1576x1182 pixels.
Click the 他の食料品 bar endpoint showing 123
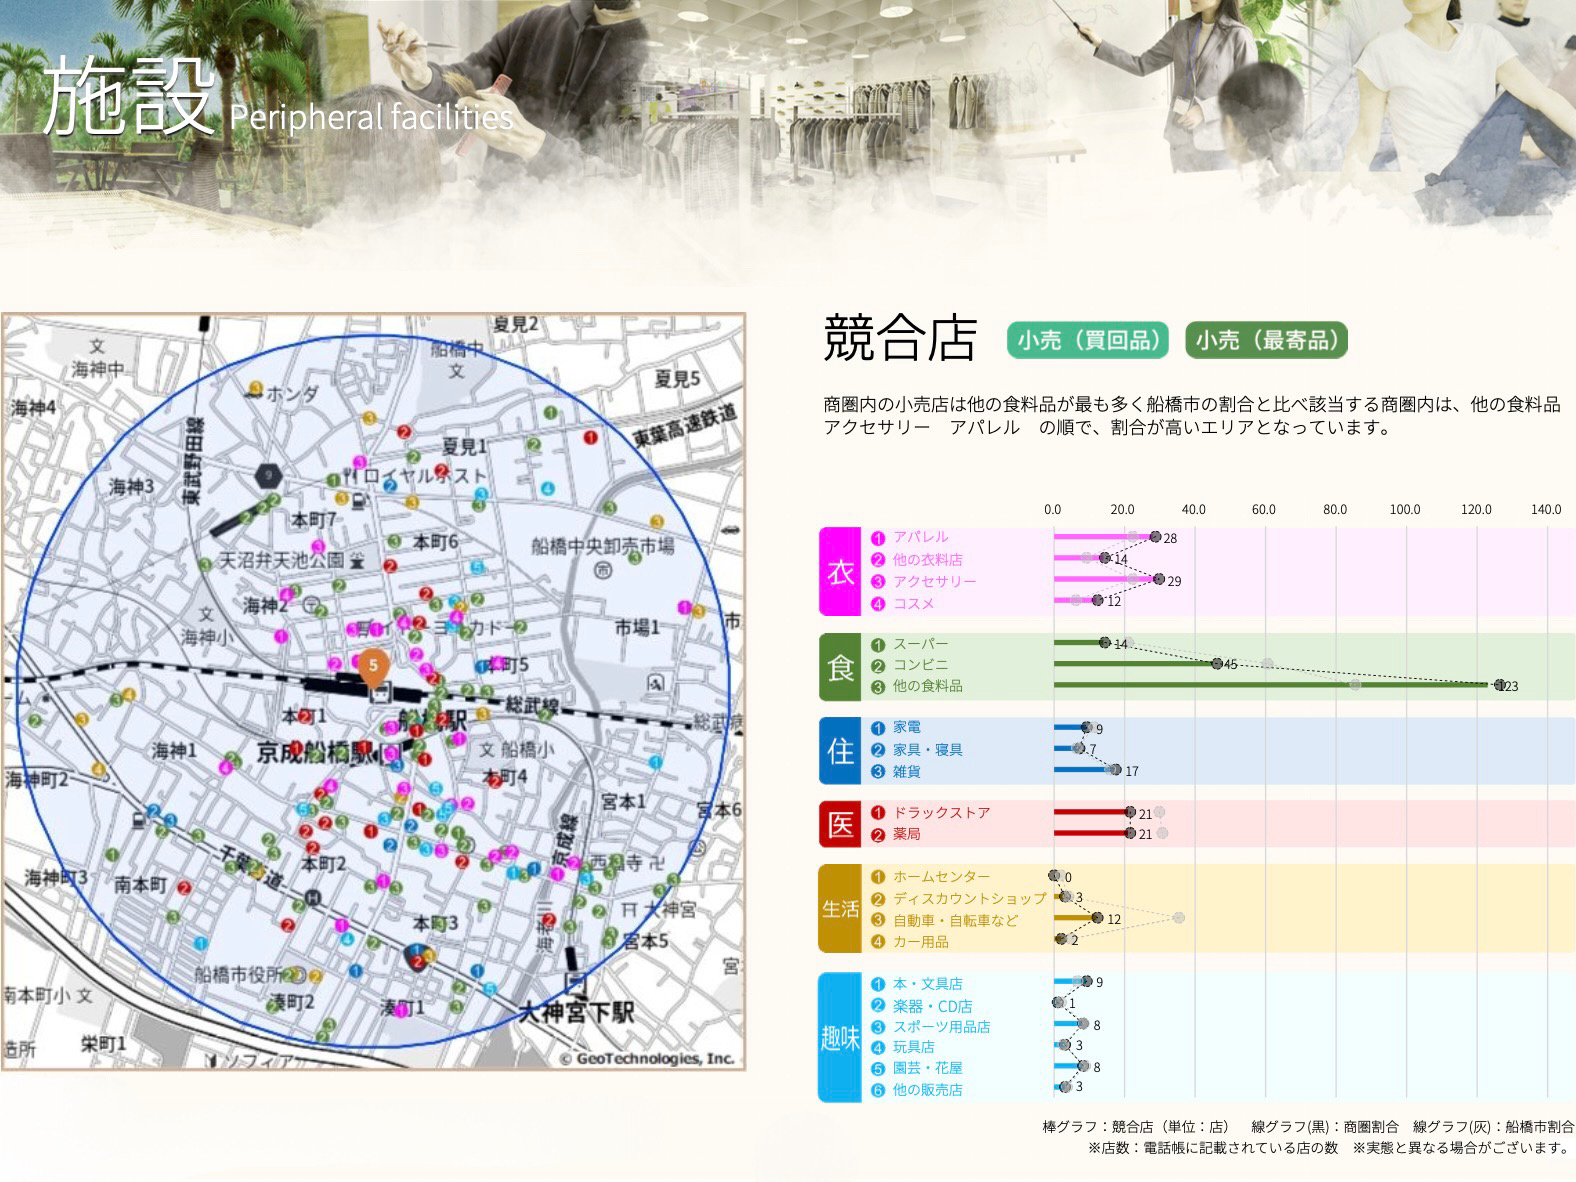tap(1498, 685)
